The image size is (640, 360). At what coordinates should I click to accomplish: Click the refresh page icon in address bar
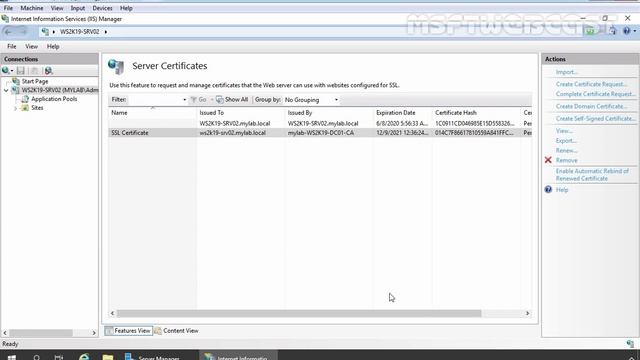590,31
